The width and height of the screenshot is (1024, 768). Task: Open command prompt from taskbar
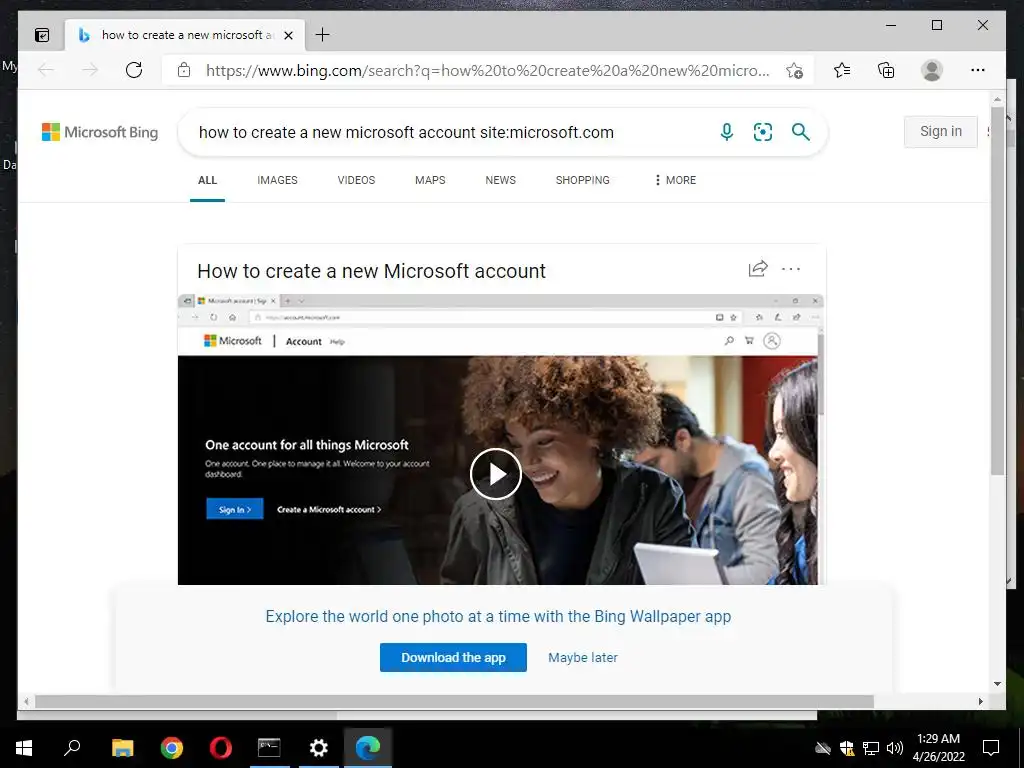pos(269,748)
